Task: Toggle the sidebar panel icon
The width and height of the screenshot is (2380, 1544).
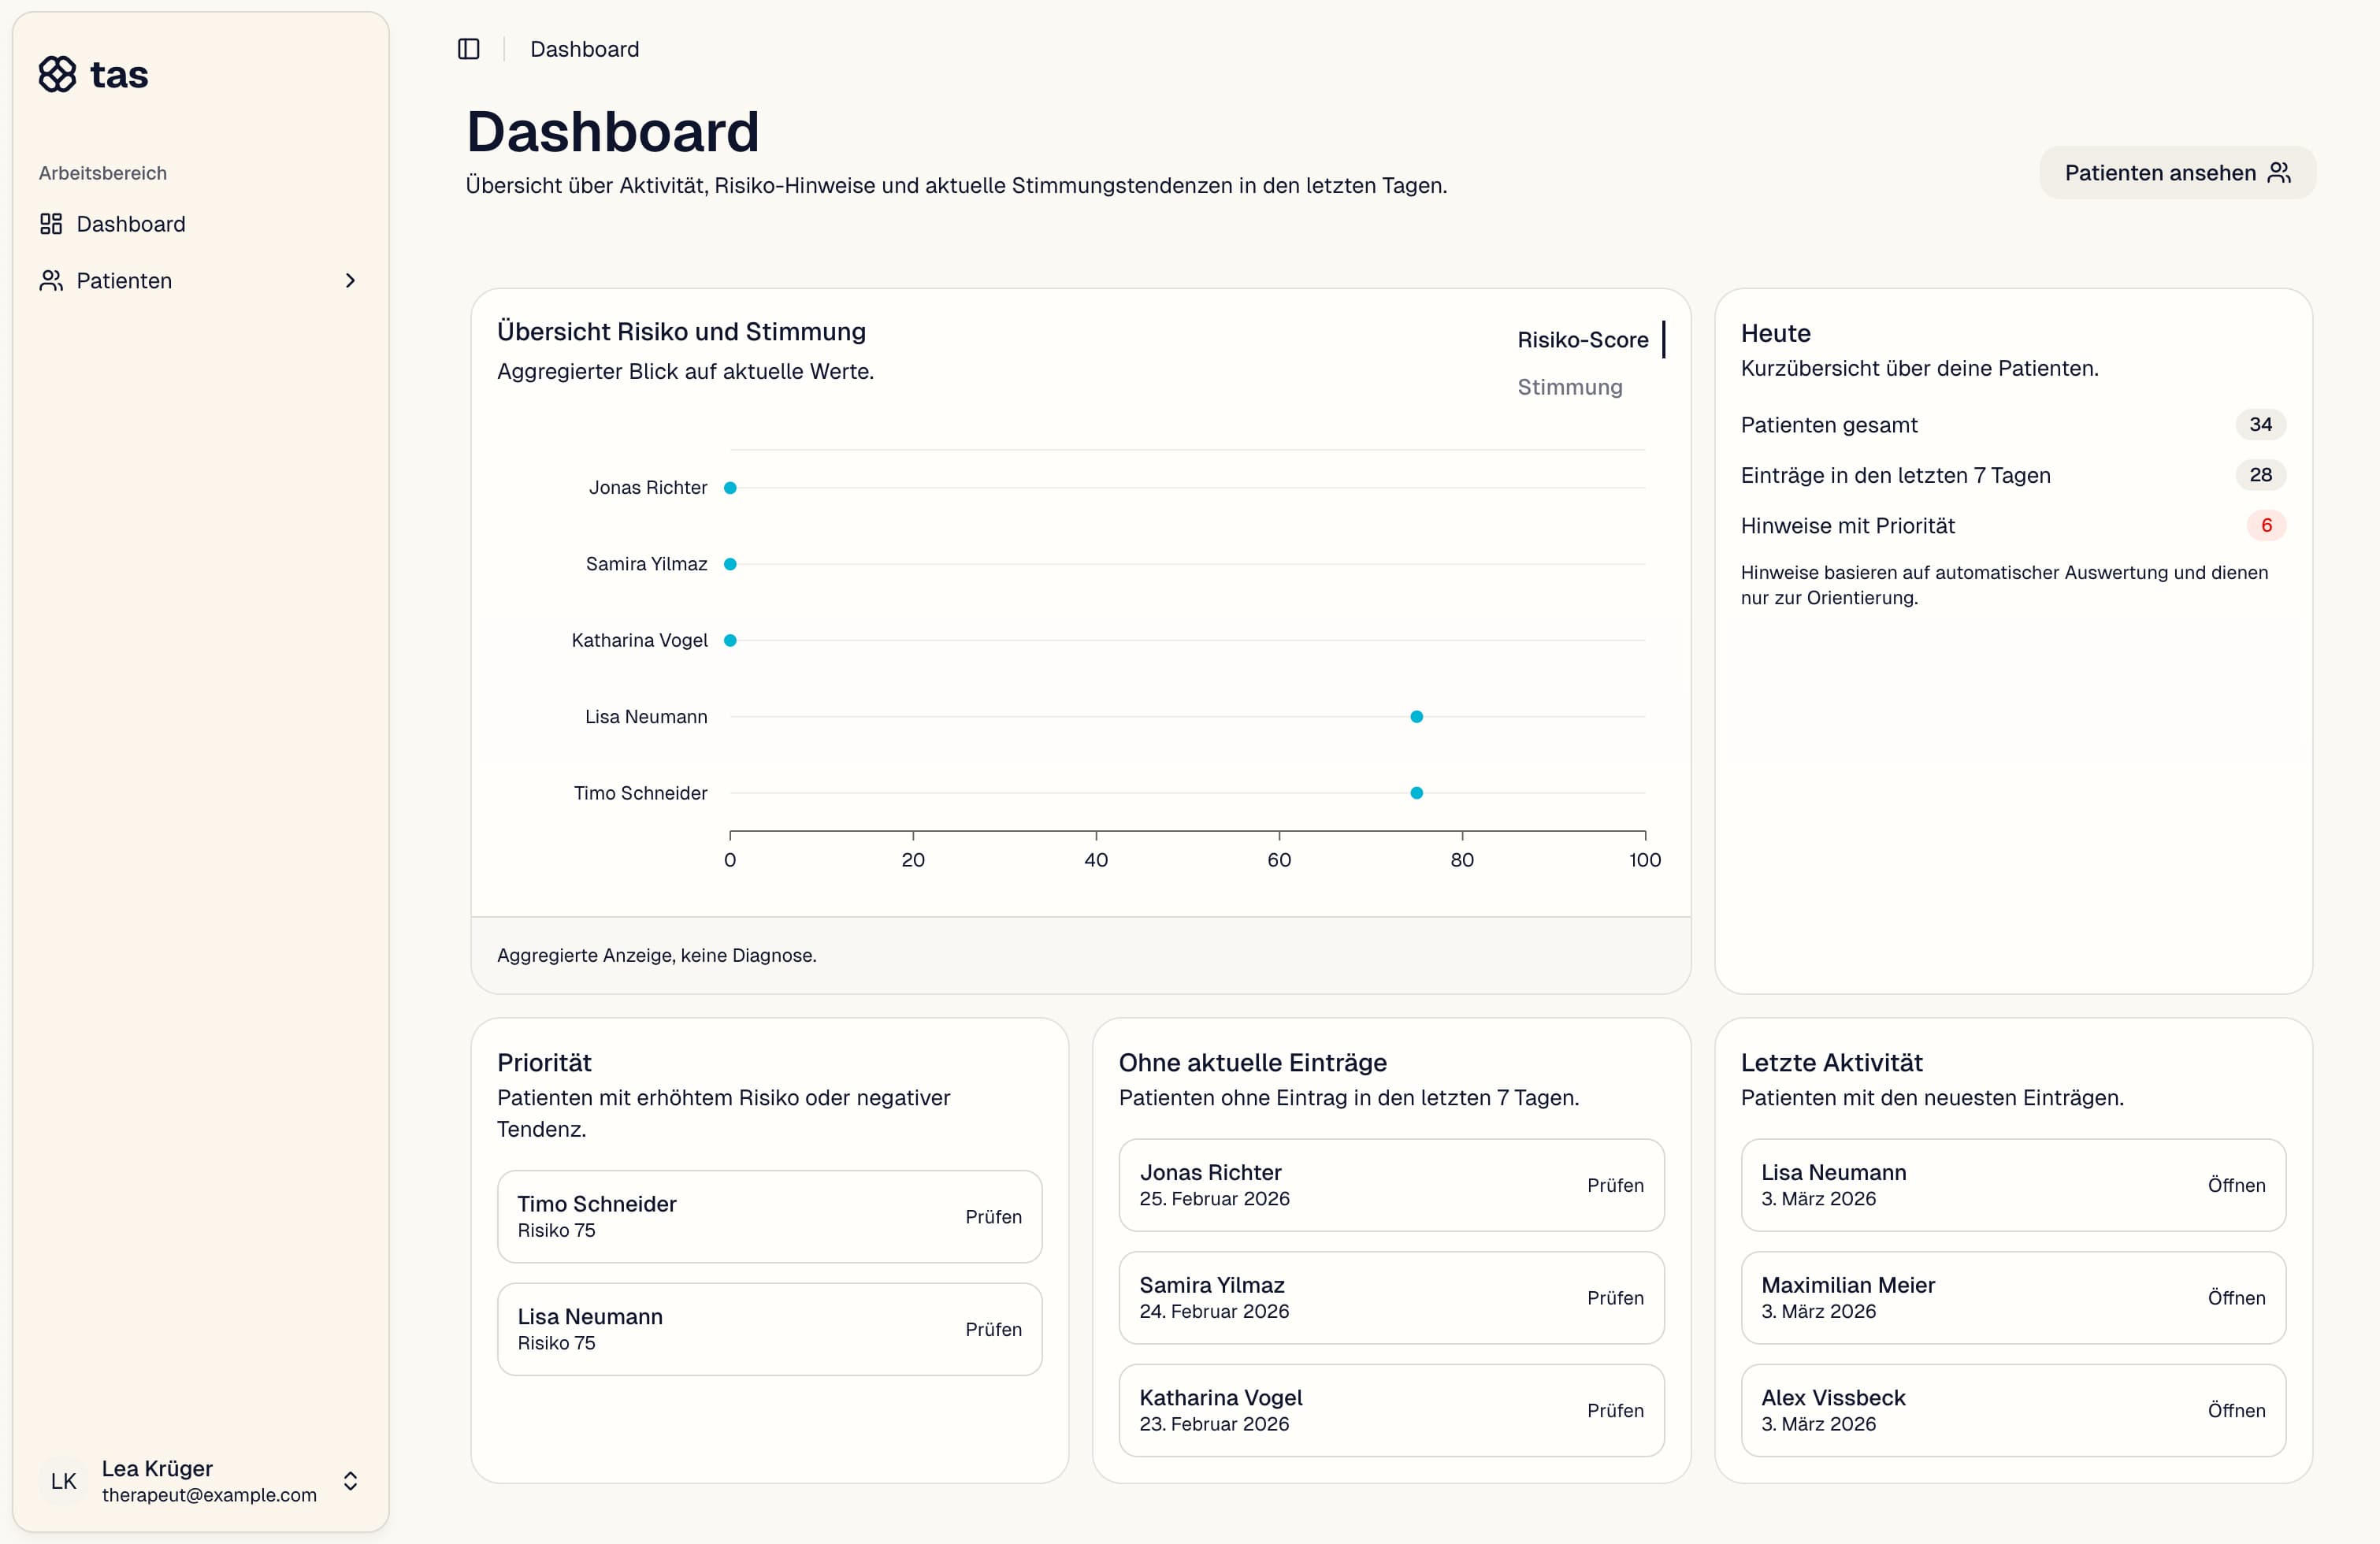Action: (x=469, y=49)
